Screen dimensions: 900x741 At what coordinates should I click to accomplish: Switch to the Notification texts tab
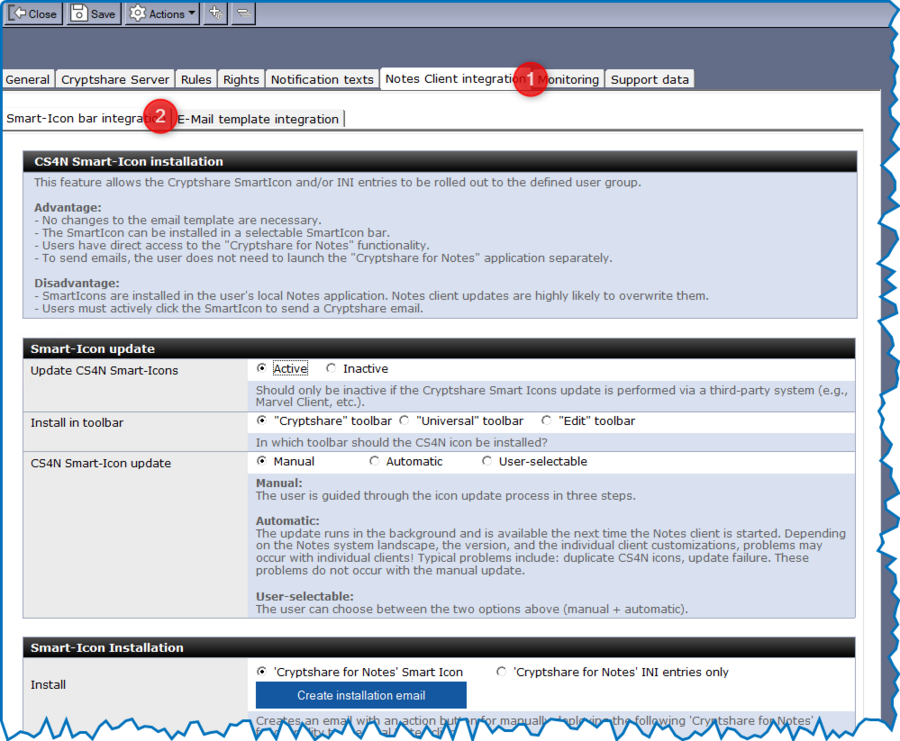click(322, 78)
